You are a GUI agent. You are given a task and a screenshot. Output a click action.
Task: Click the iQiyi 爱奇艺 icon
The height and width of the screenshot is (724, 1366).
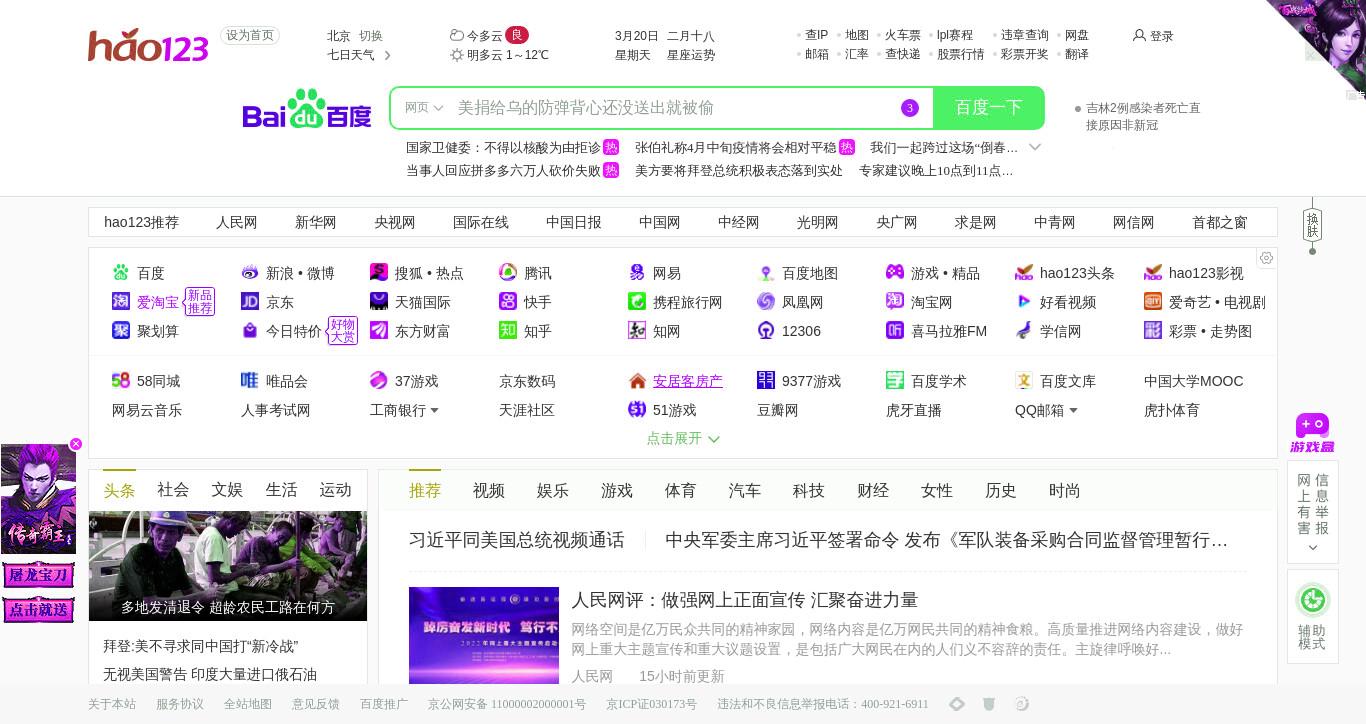pyautogui.click(x=1153, y=302)
